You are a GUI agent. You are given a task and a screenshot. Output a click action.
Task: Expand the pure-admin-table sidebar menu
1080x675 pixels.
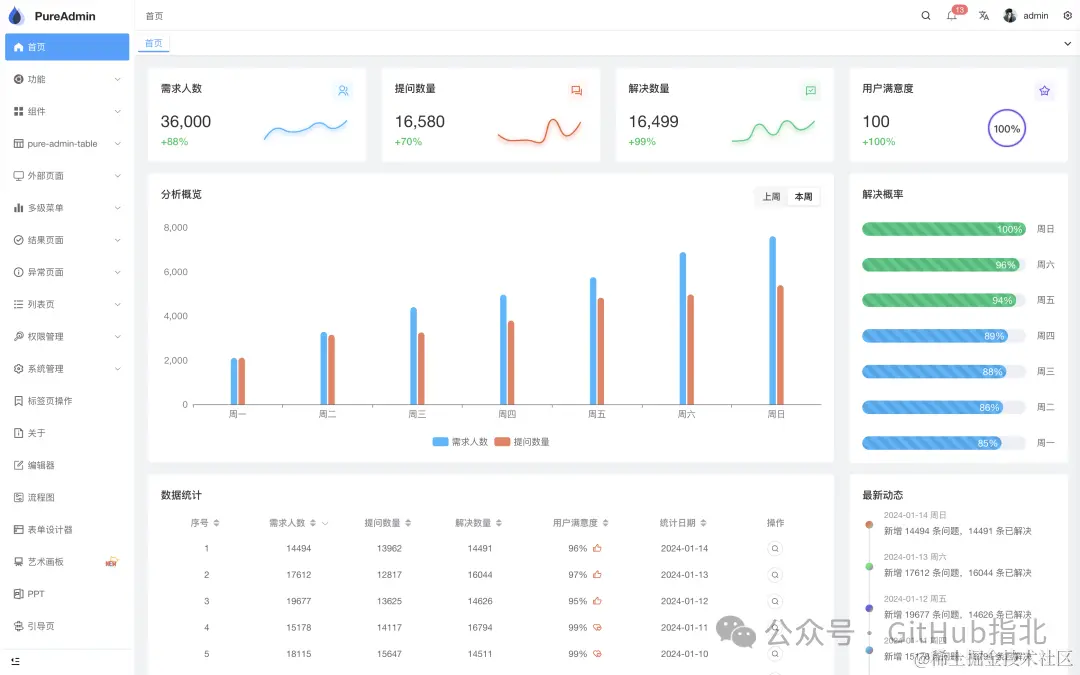[67, 144]
